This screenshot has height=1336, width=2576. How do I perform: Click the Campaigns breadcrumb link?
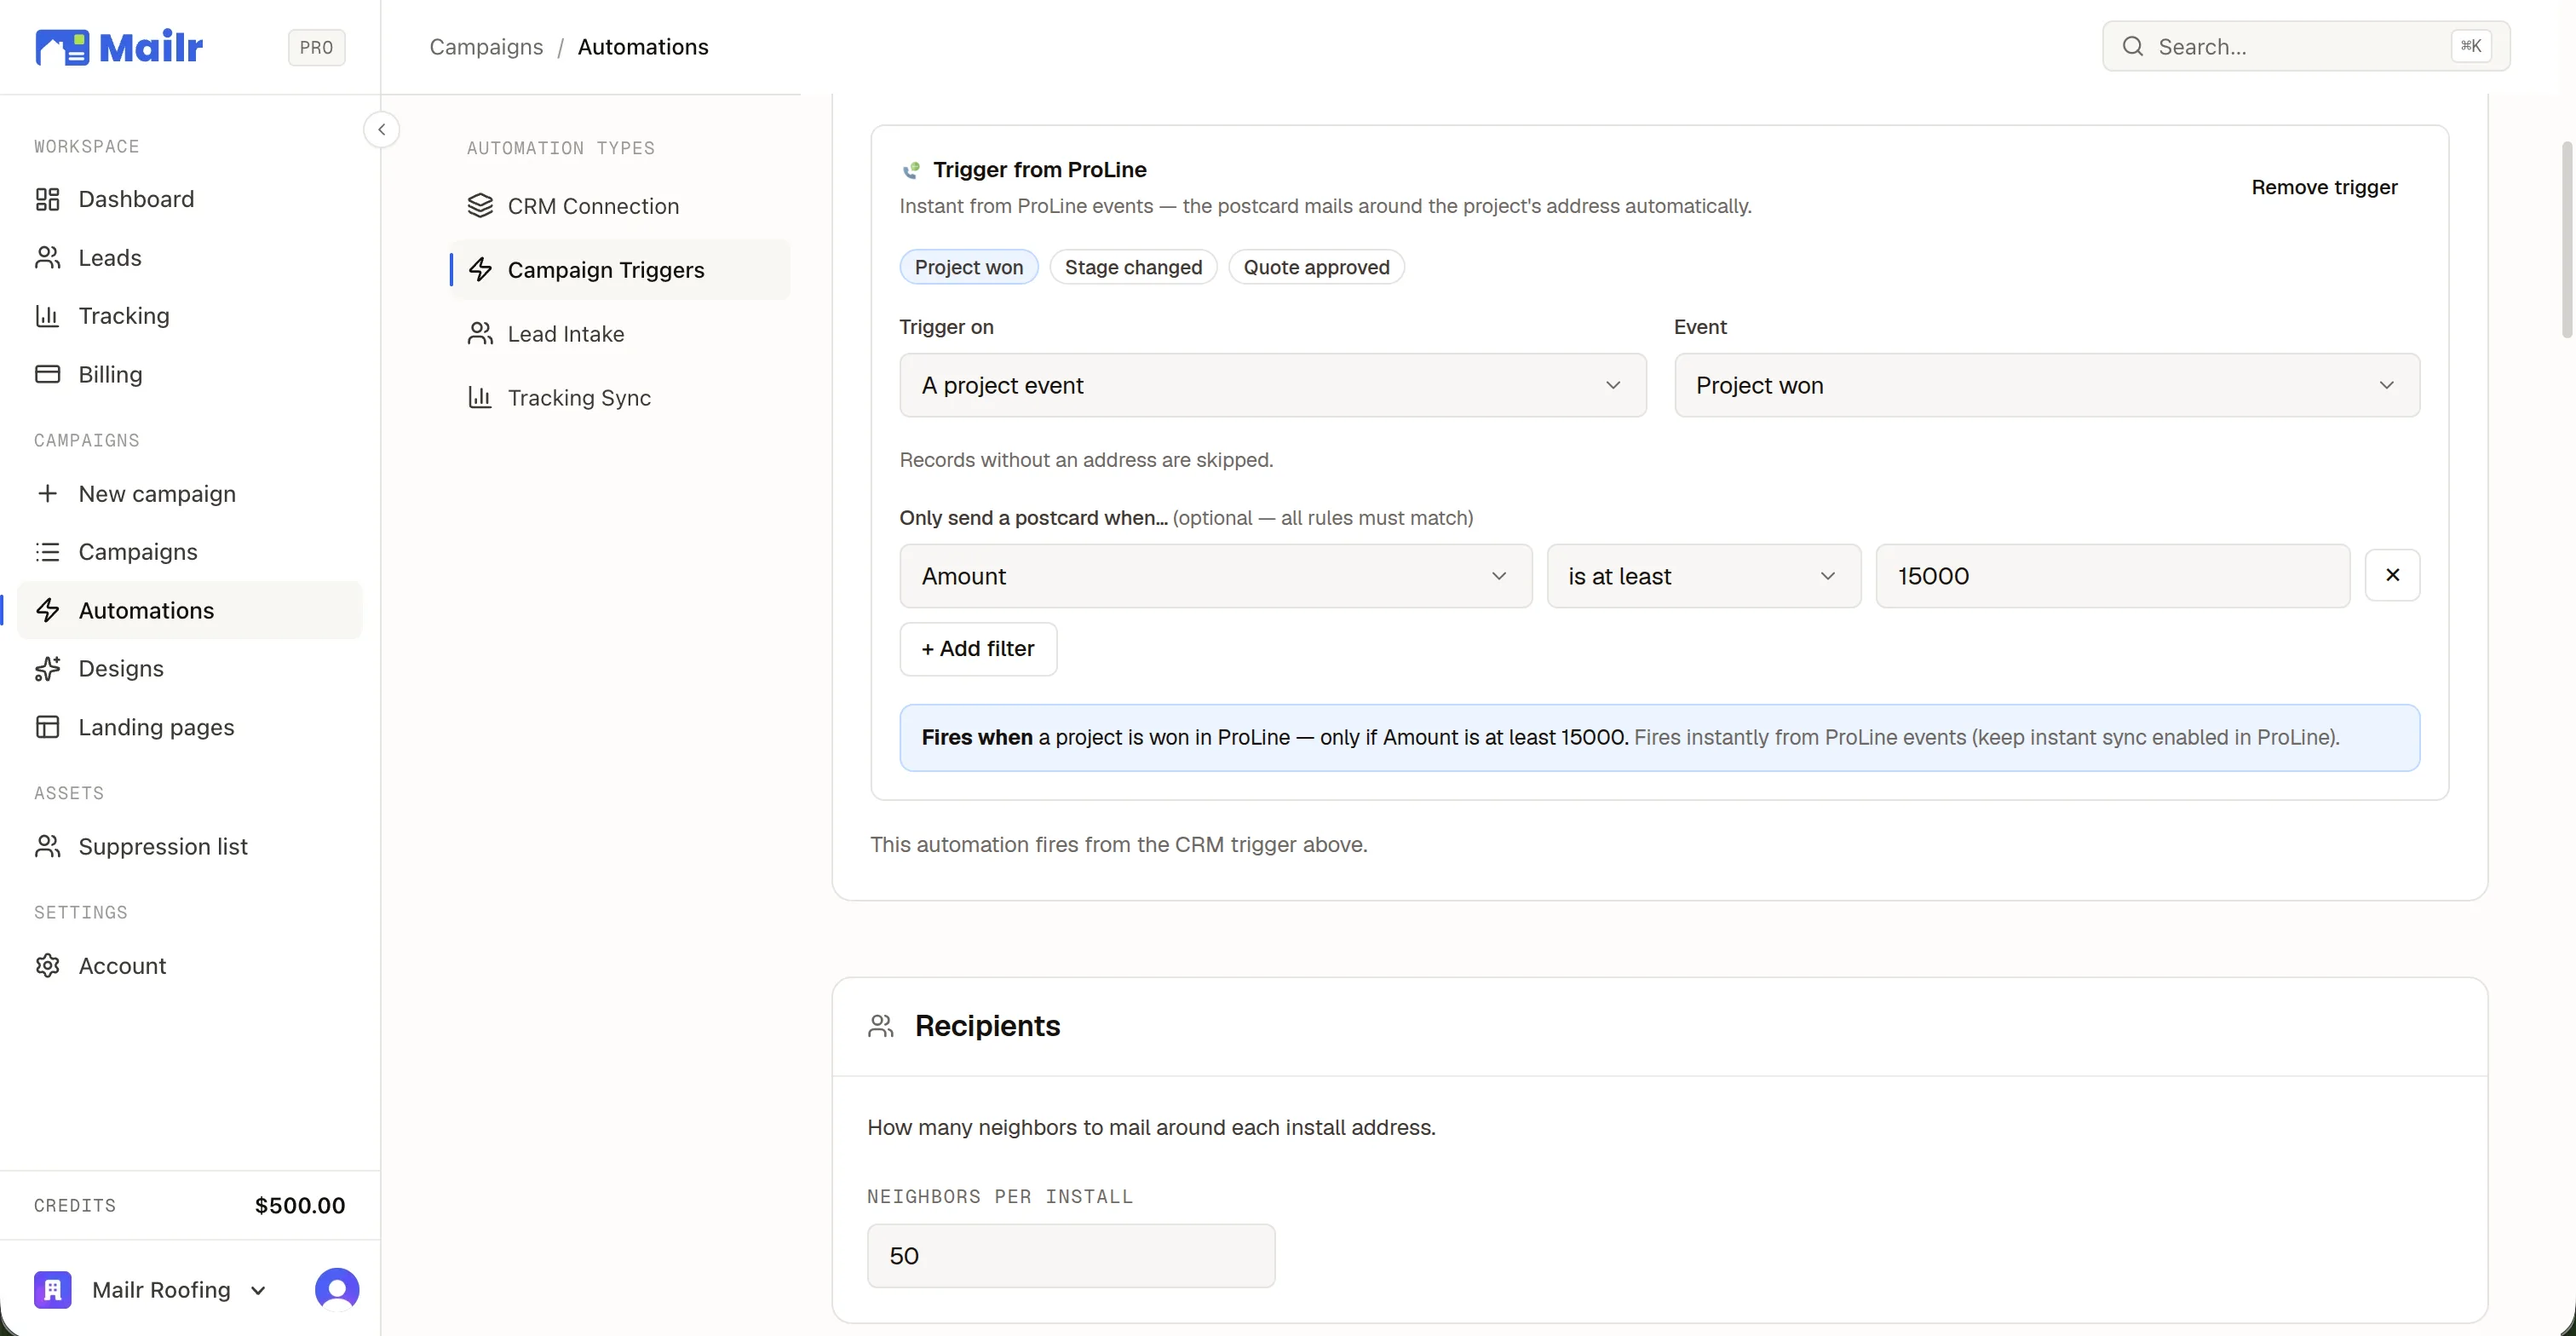pyautogui.click(x=486, y=47)
